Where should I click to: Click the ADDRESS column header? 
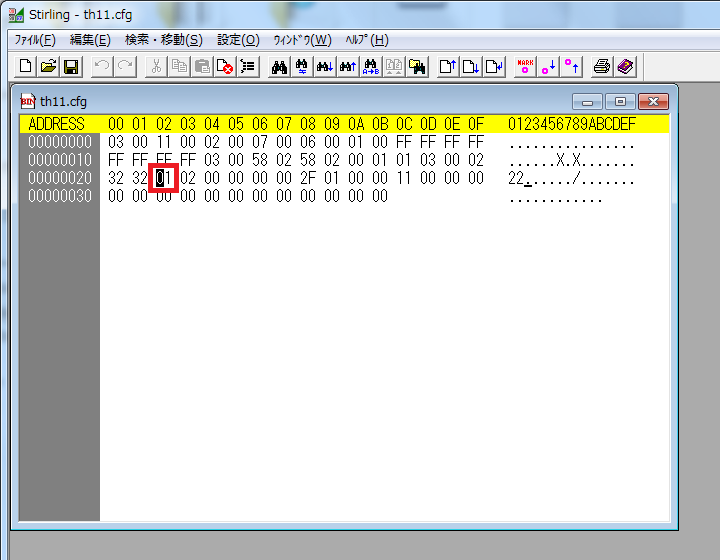(56, 124)
